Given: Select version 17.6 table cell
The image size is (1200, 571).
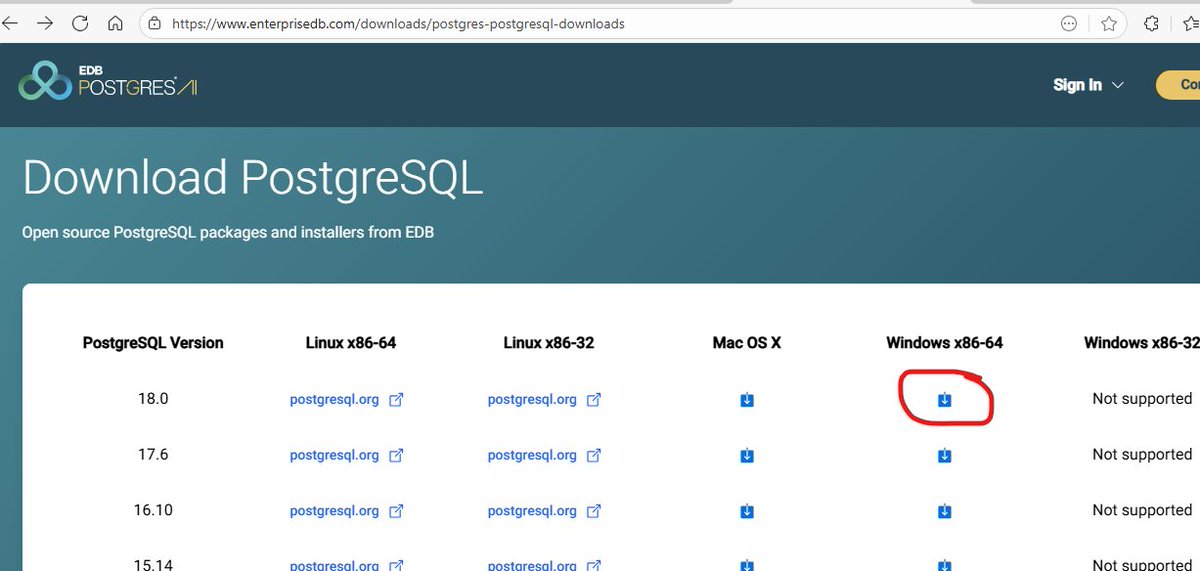Looking at the screenshot, I should click(x=153, y=455).
